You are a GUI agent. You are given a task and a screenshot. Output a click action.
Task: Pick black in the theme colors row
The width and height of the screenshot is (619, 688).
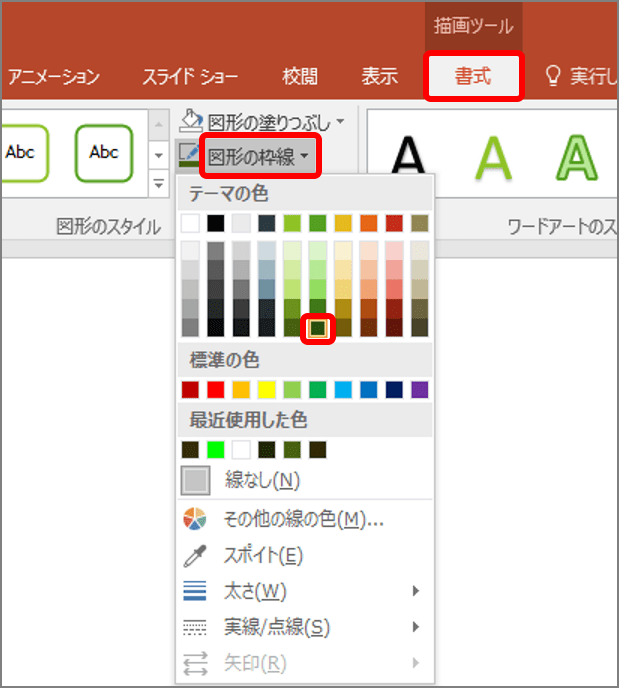coord(216,223)
